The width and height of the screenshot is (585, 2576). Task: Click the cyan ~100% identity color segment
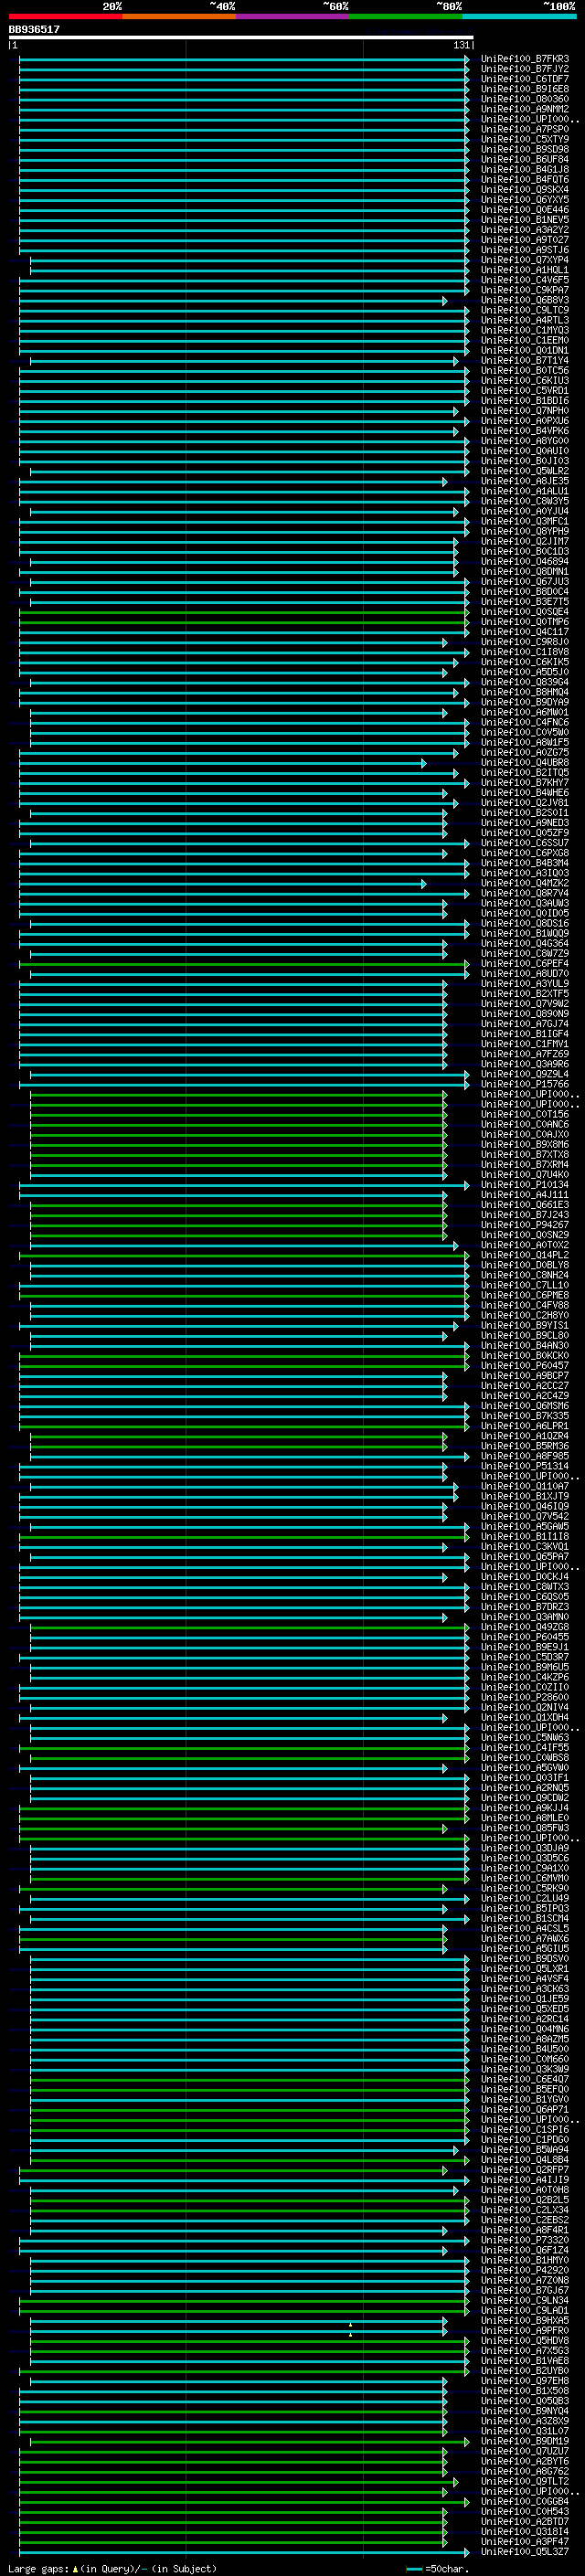pyautogui.click(x=518, y=16)
